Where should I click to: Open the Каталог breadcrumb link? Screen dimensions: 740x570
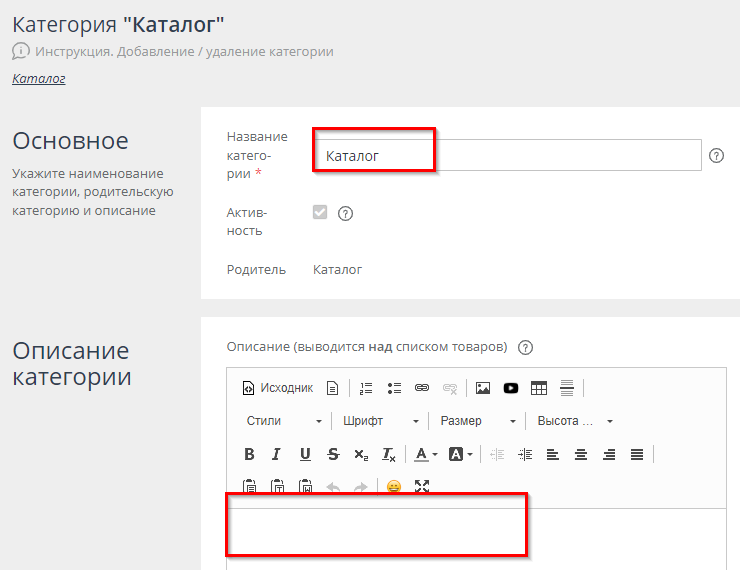[x=39, y=78]
